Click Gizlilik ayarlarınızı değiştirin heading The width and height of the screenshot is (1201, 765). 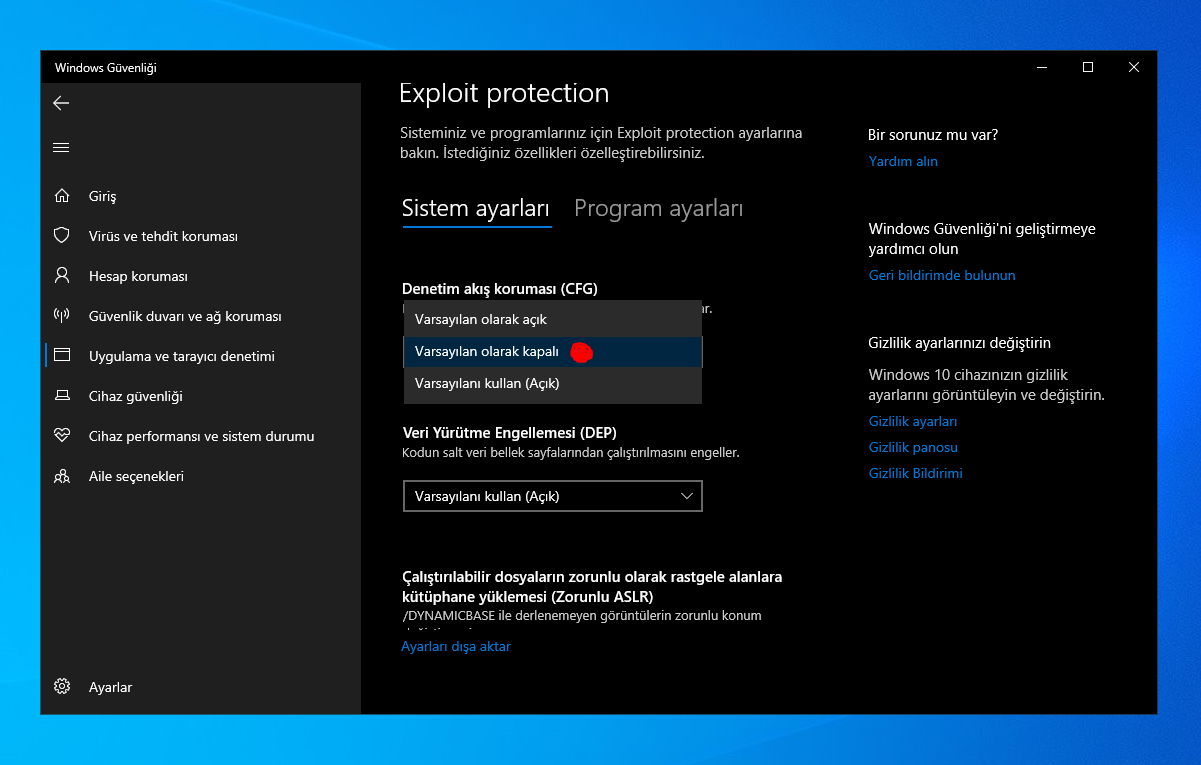[x=960, y=343]
